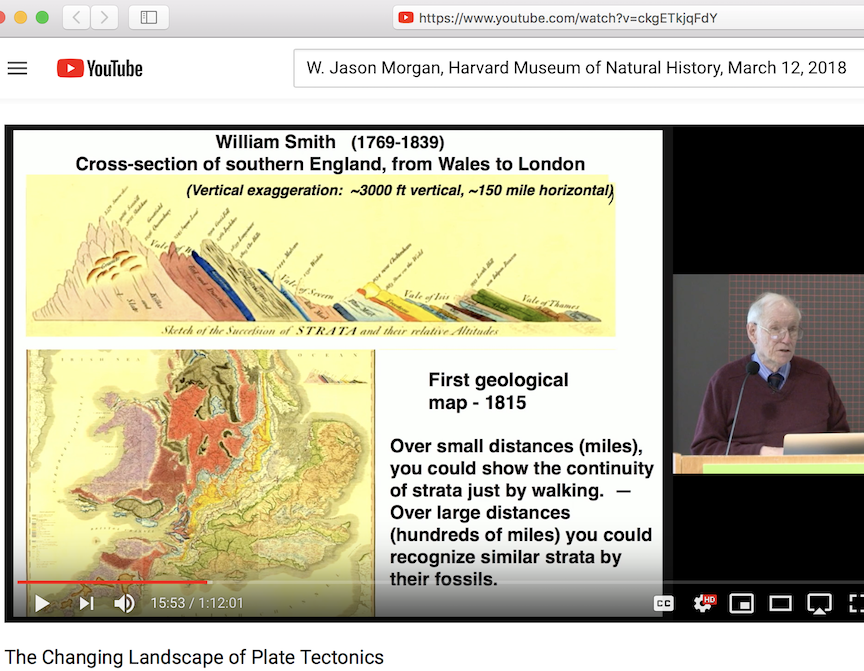Image resolution: width=864 pixels, height=671 pixels.
Task: Play the paused video
Action: (x=41, y=604)
